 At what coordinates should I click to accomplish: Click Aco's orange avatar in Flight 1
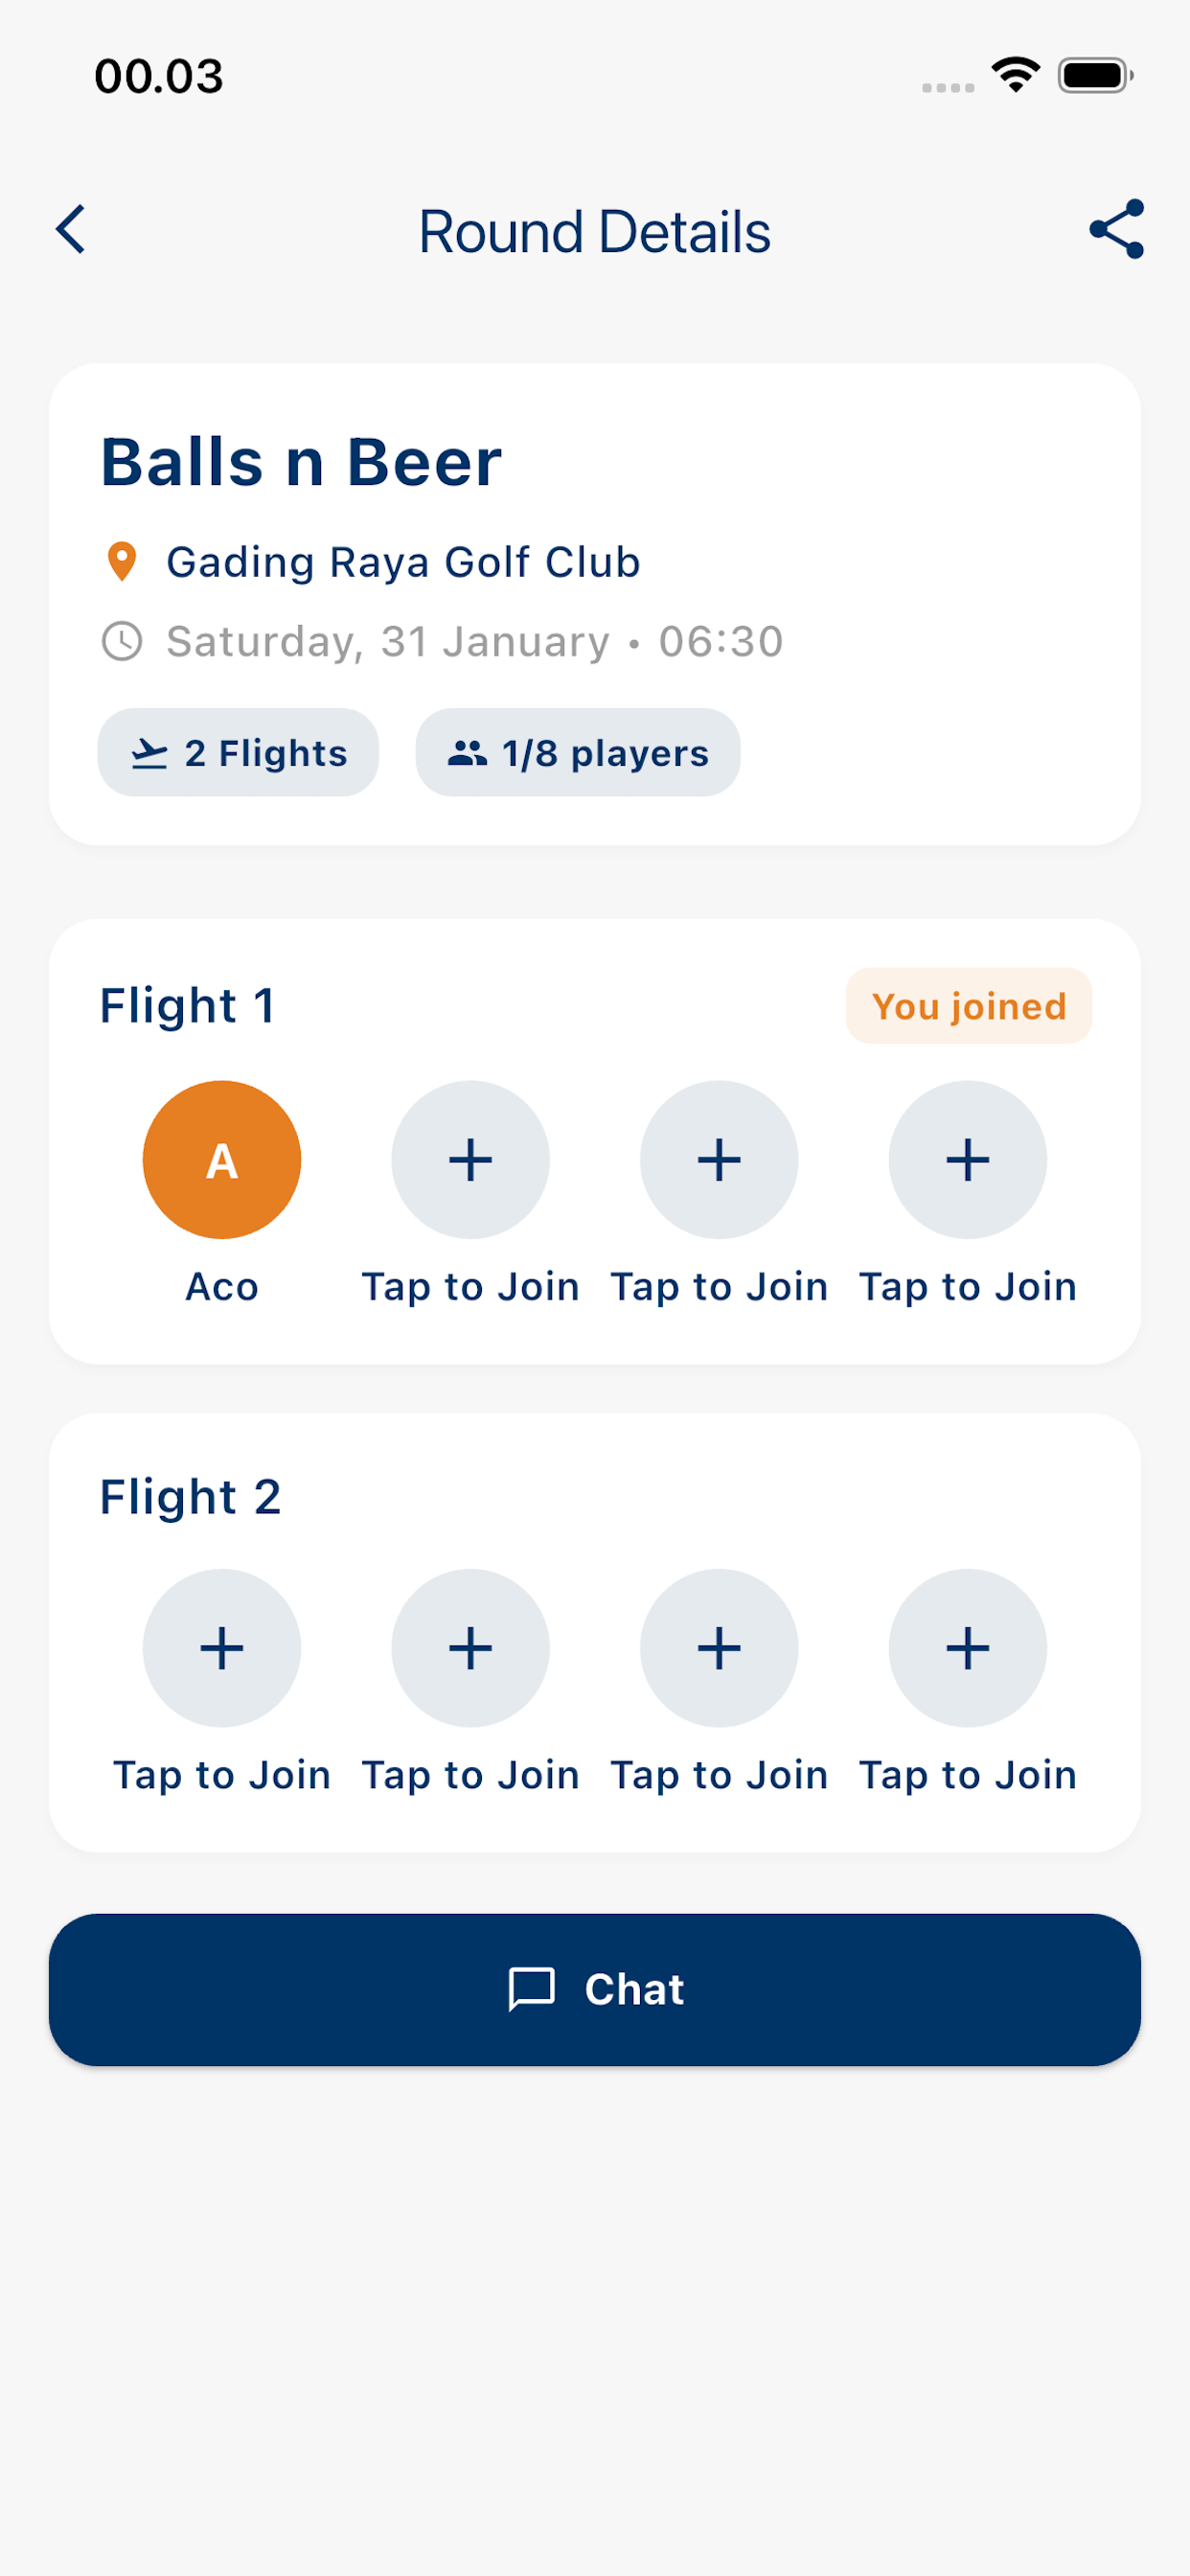pyautogui.click(x=222, y=1160)
